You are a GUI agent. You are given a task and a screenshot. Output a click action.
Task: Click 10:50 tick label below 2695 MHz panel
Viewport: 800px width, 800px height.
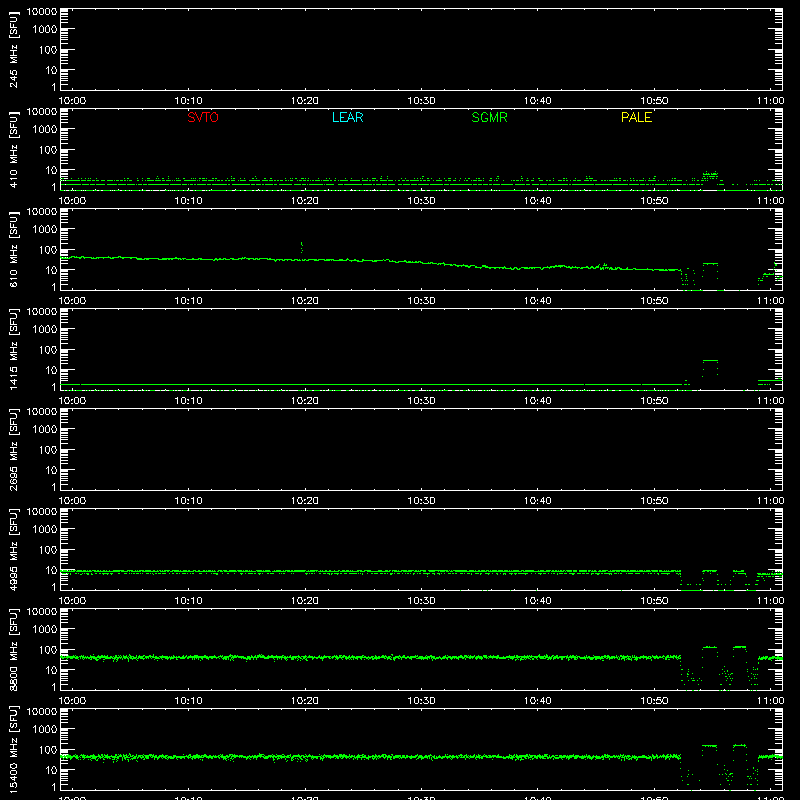(x=654, y=501)
